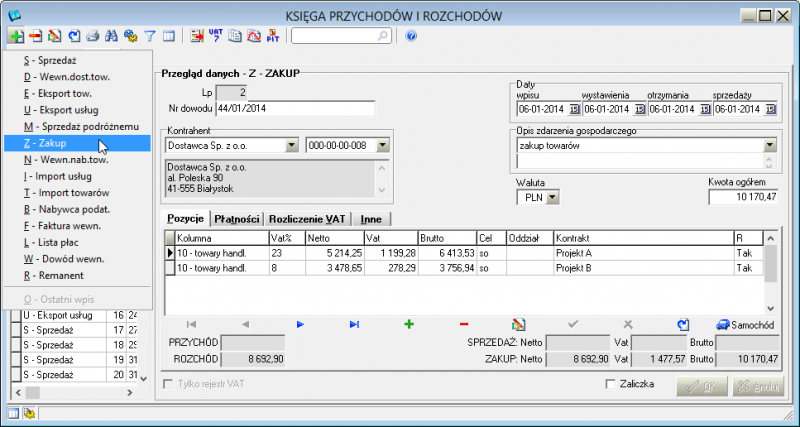Screen dimensions: 800x427
Task: Click the gears settings toolbar icon
Action: (131, 36)
